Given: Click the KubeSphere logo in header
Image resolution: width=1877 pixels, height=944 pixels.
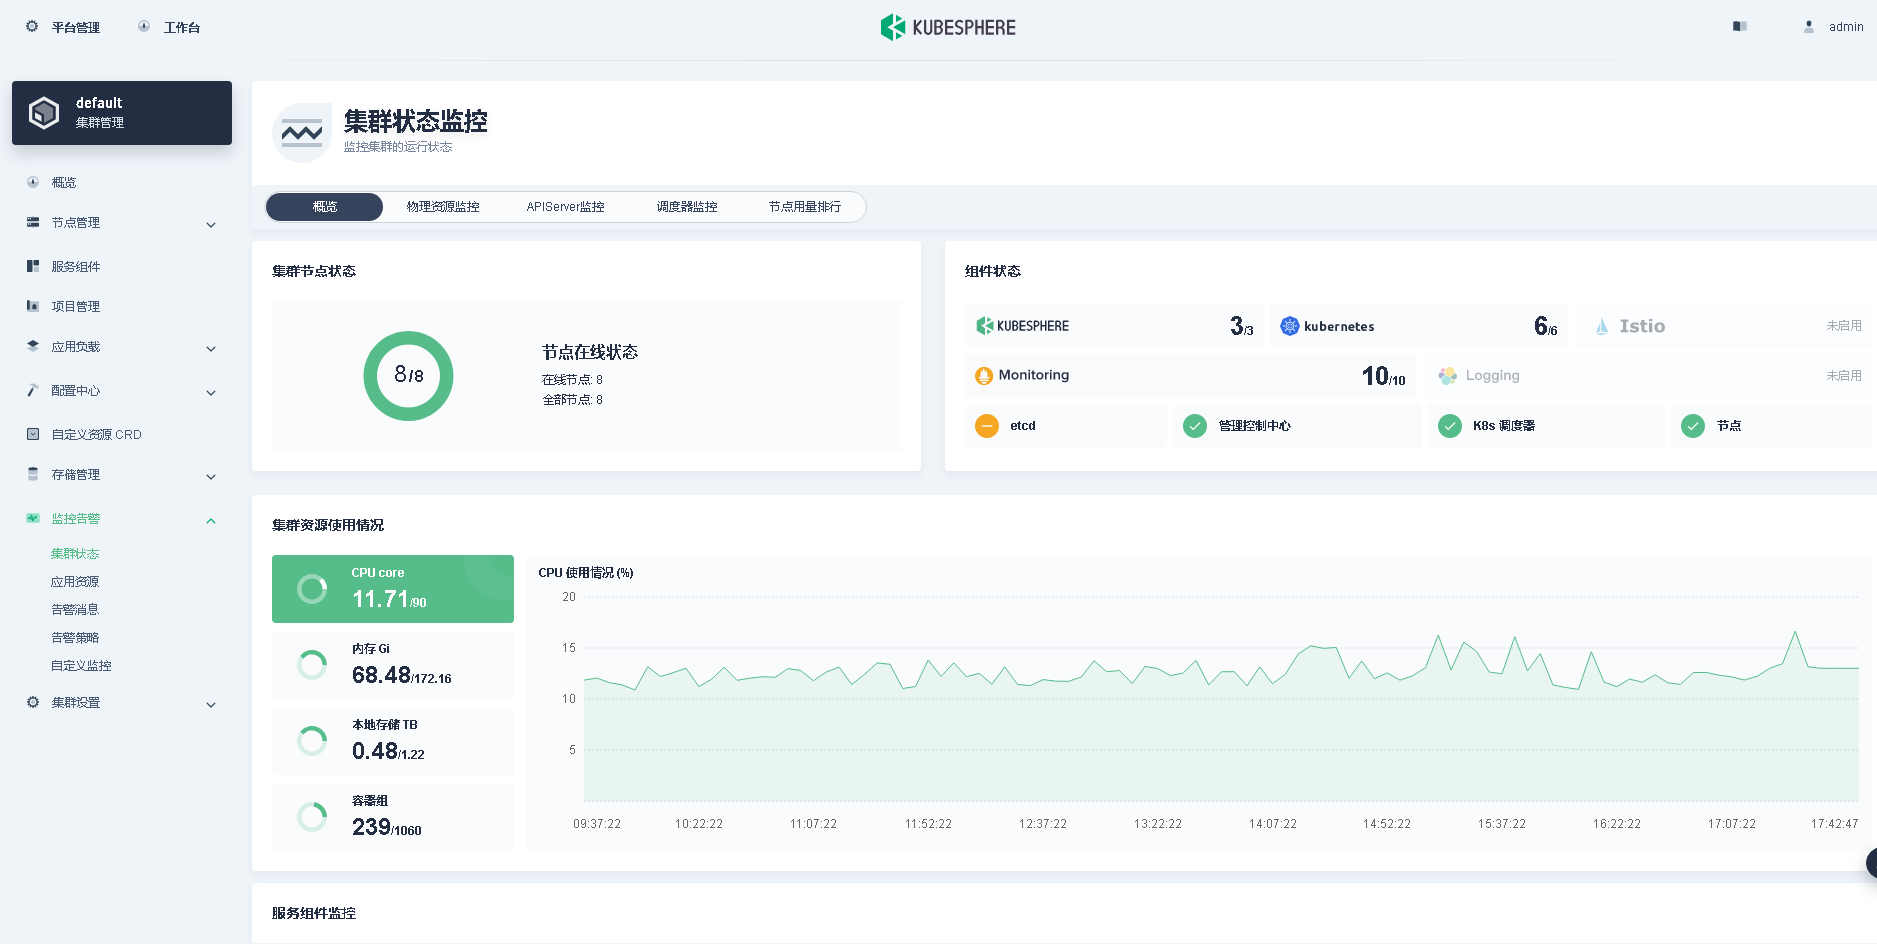Looking at the screenshot, I should [x=948, y=27].
